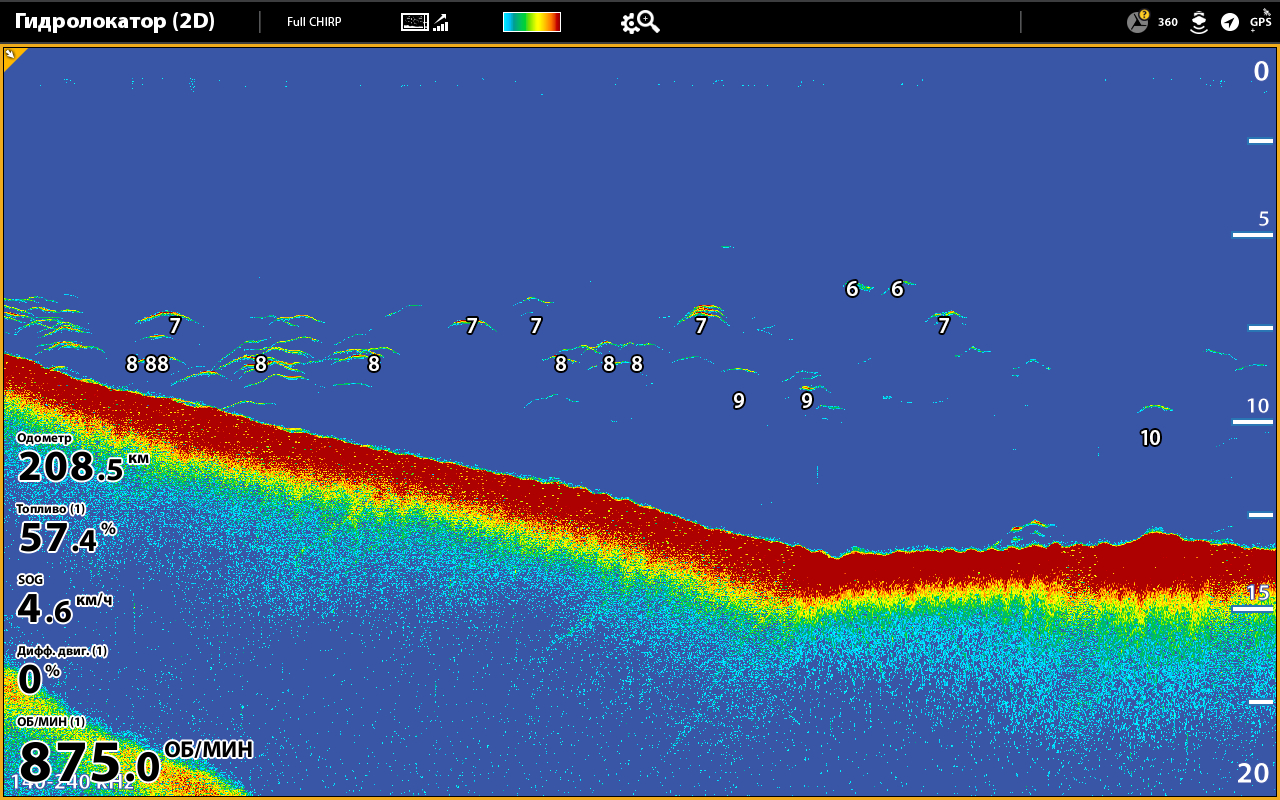
Task: Click the 15 depth tick on the range scale
Action: [1256, 593]
